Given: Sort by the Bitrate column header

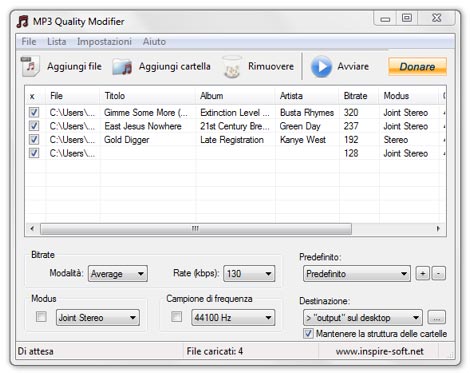Looking at the screenshot, I should tap(358, 96).
